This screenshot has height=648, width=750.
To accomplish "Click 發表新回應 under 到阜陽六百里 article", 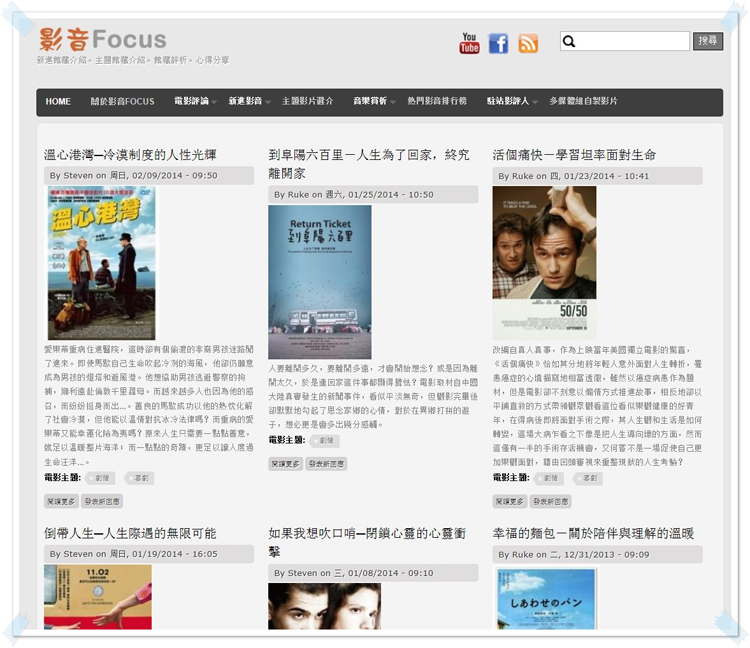I will tap(326, 463).
